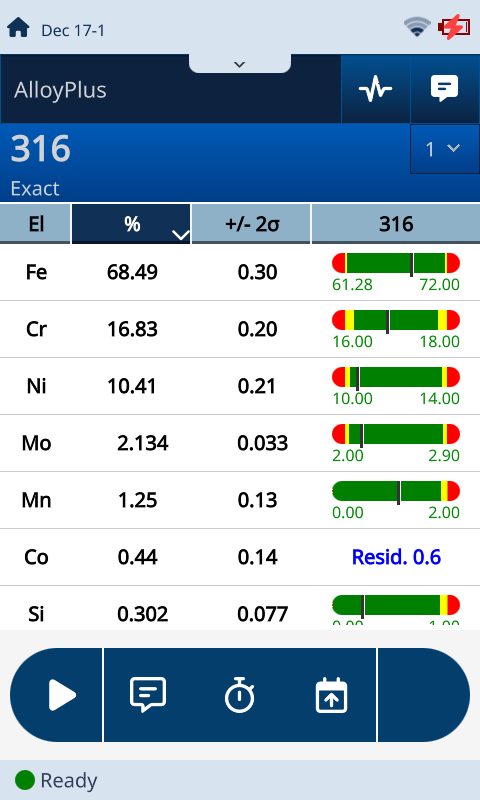Open the spectrum waveform view
Image resolution: width=480 pixels, height=800 pixels.
pos(375,89)
